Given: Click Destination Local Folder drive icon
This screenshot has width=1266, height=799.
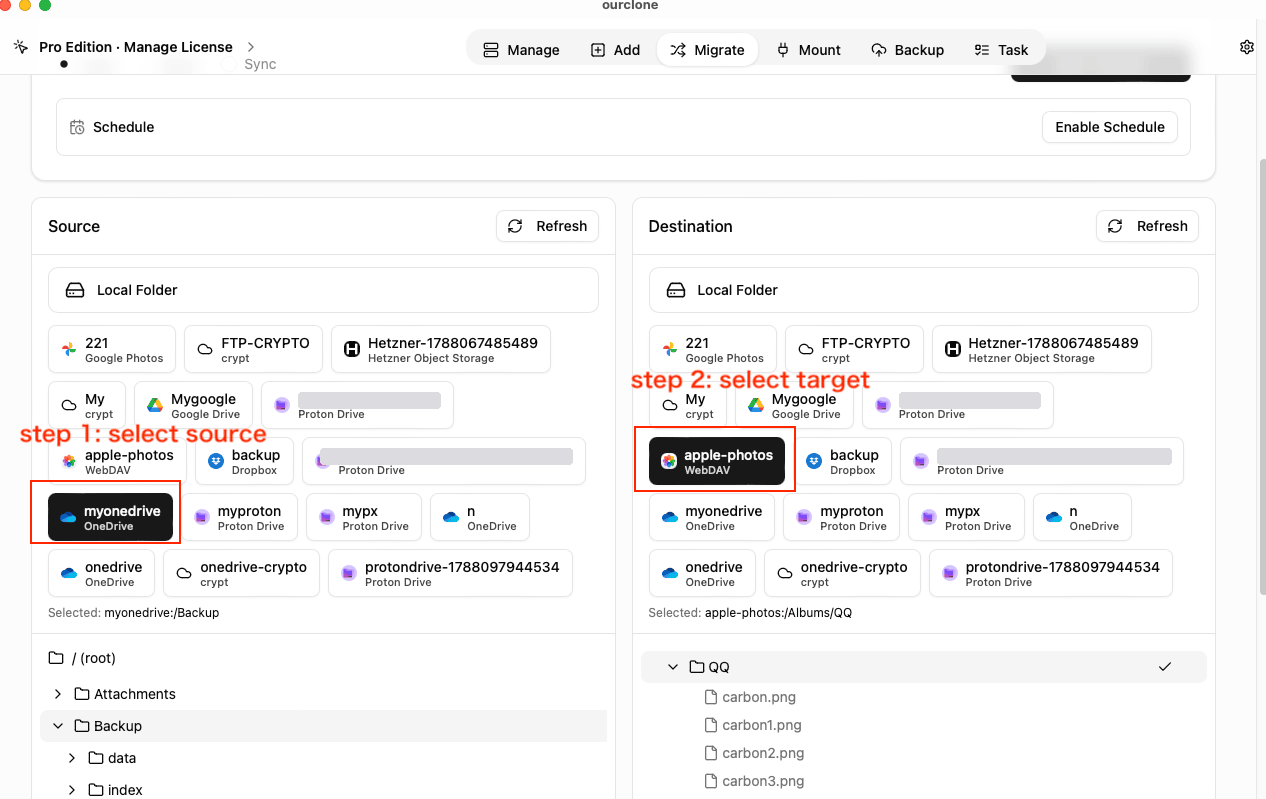Looking at the screenshot, I should click(676, 290).
